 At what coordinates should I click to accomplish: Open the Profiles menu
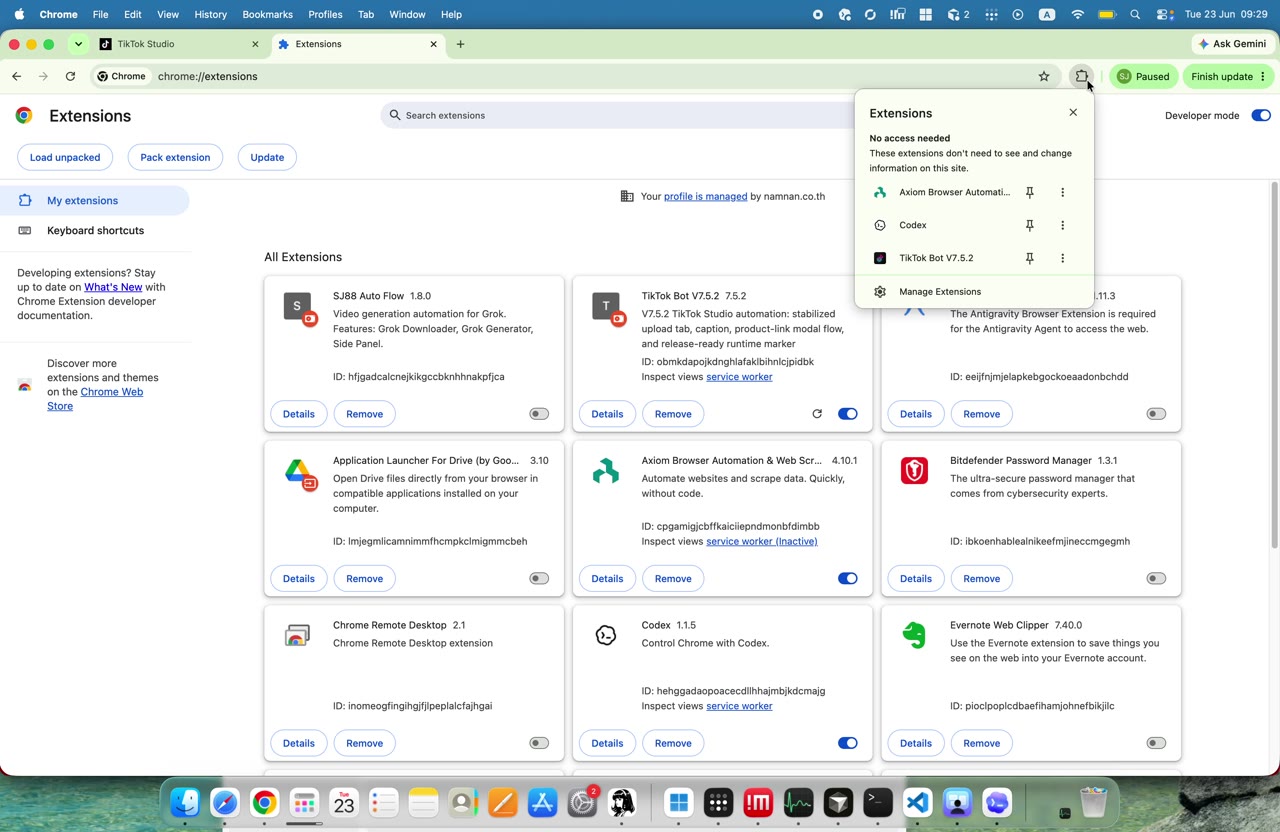coord(325,15)
